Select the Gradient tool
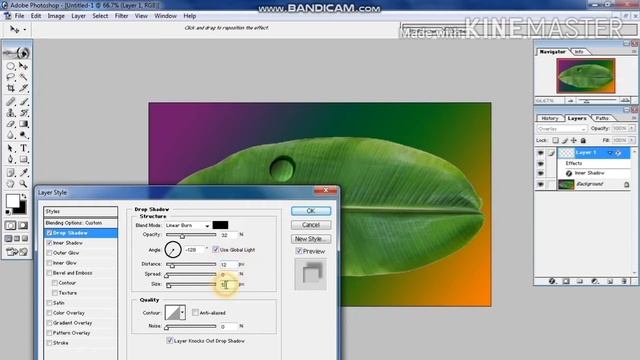Screen dimensions: 640x360 pyautogui.click(x=23, y=124)
